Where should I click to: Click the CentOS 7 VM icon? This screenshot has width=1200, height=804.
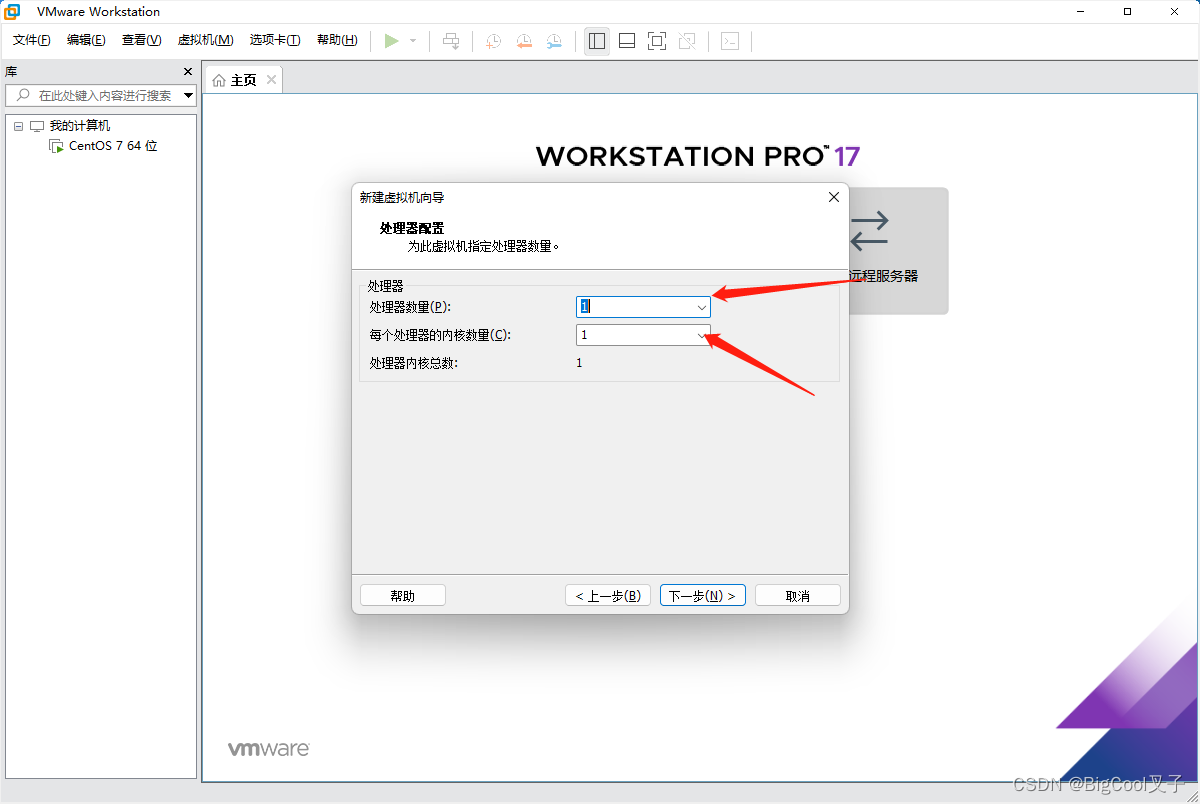click(57, 146)
